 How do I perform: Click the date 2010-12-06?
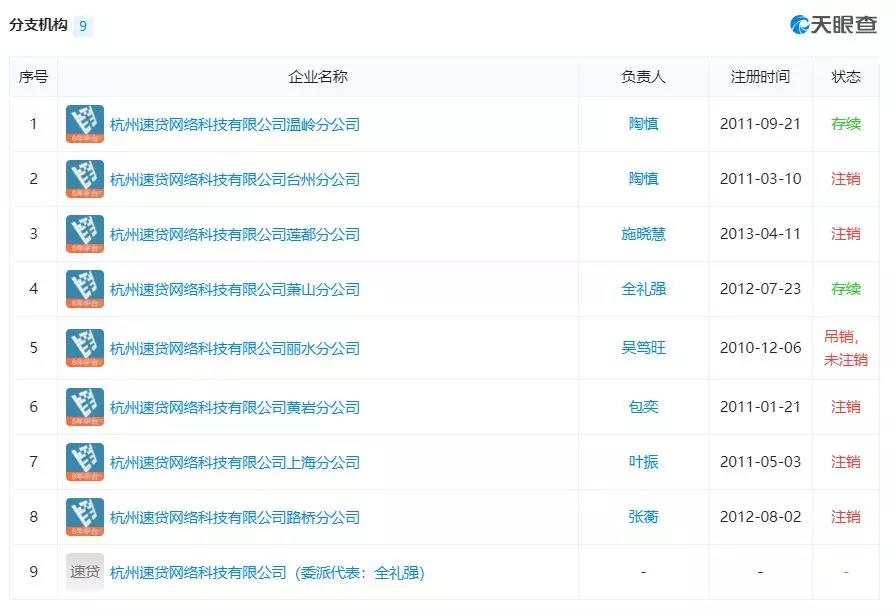pos(760,348)
